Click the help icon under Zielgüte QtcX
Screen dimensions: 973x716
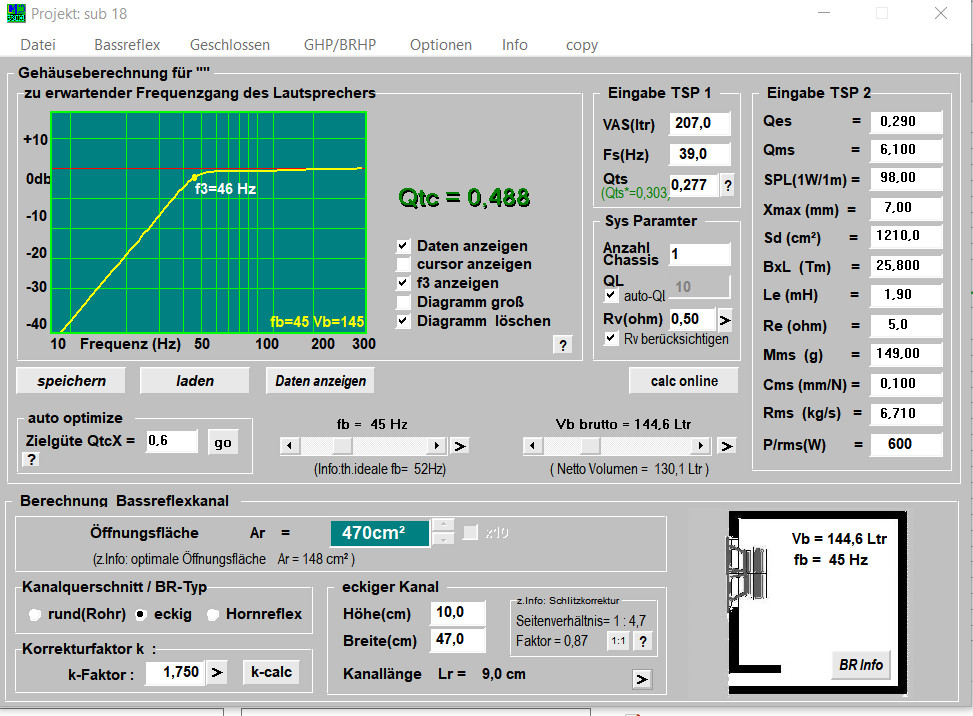pos(31,459)
